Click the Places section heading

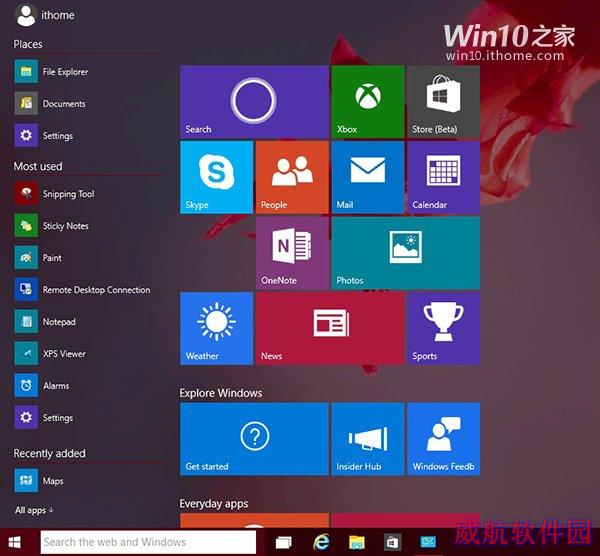click(28, 44)
